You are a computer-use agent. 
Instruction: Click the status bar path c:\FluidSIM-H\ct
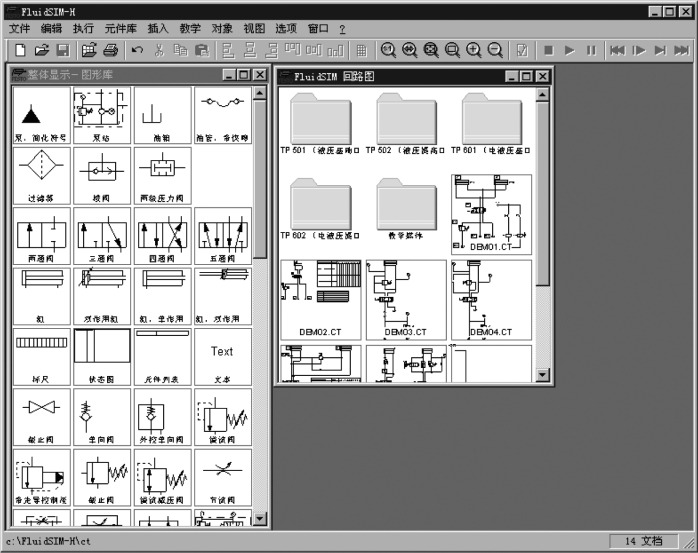(x=48, y=541)
